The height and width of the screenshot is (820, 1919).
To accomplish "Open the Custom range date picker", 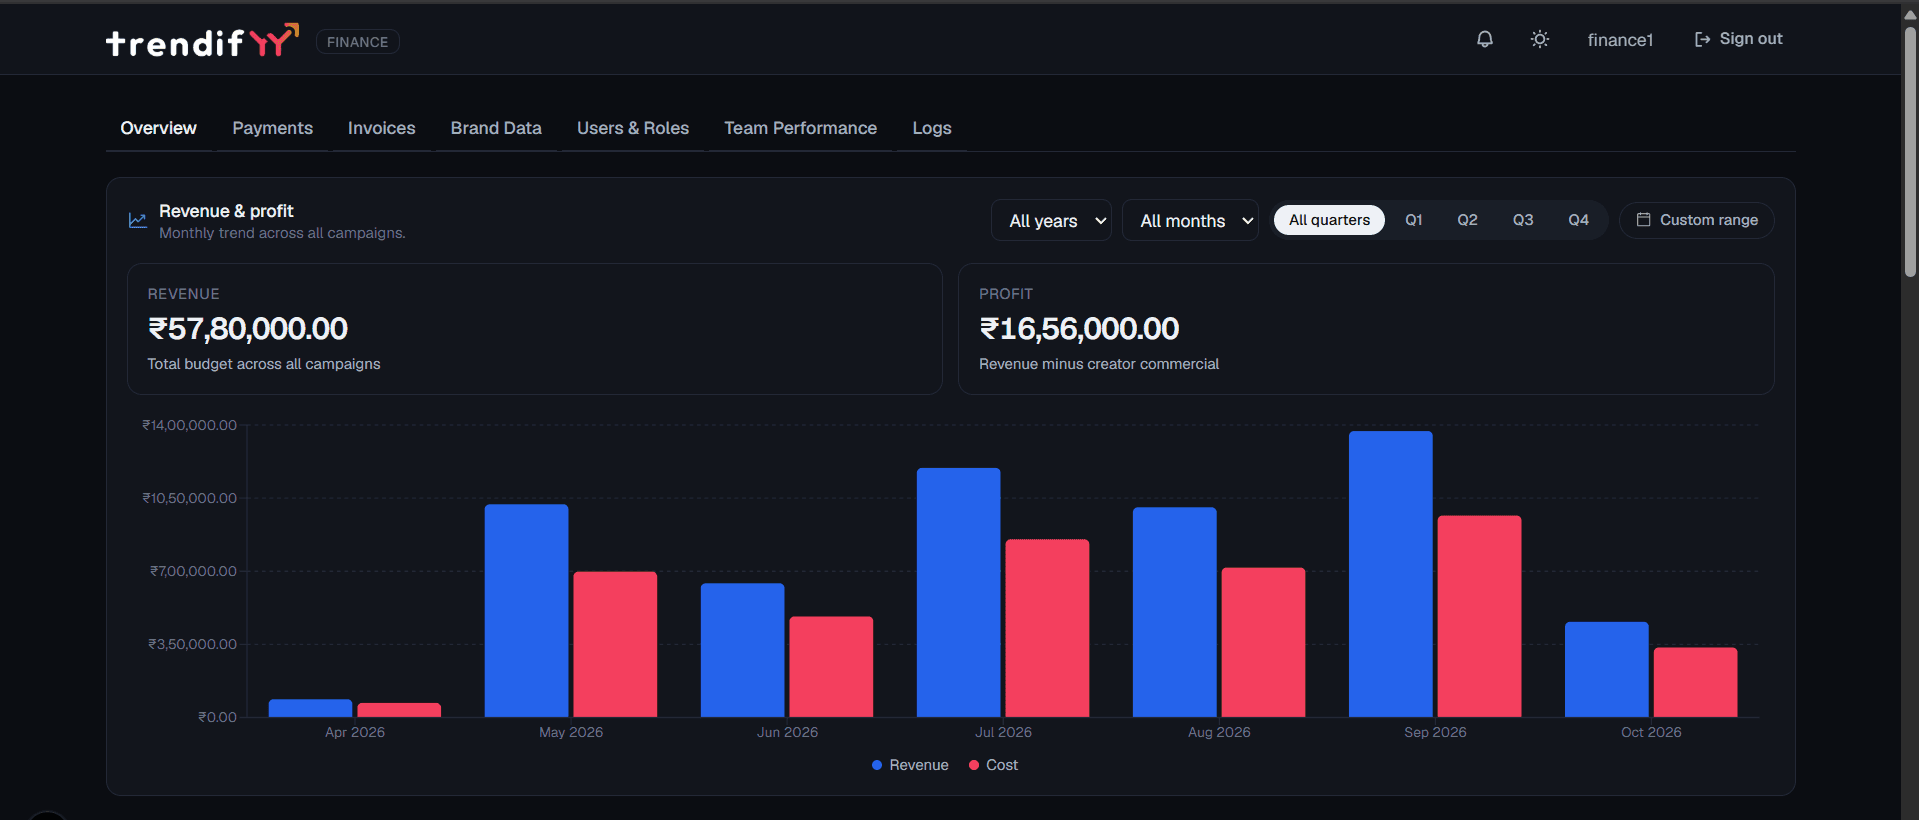I will [1697, 220].
